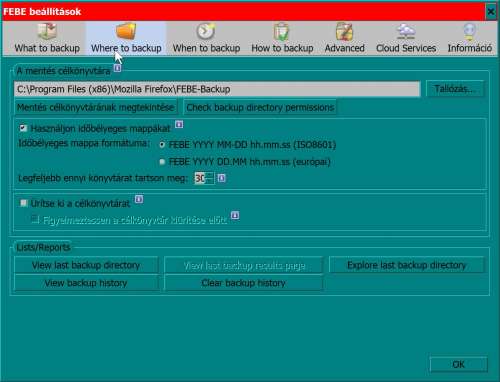Click View backup history button

[86, 283]
